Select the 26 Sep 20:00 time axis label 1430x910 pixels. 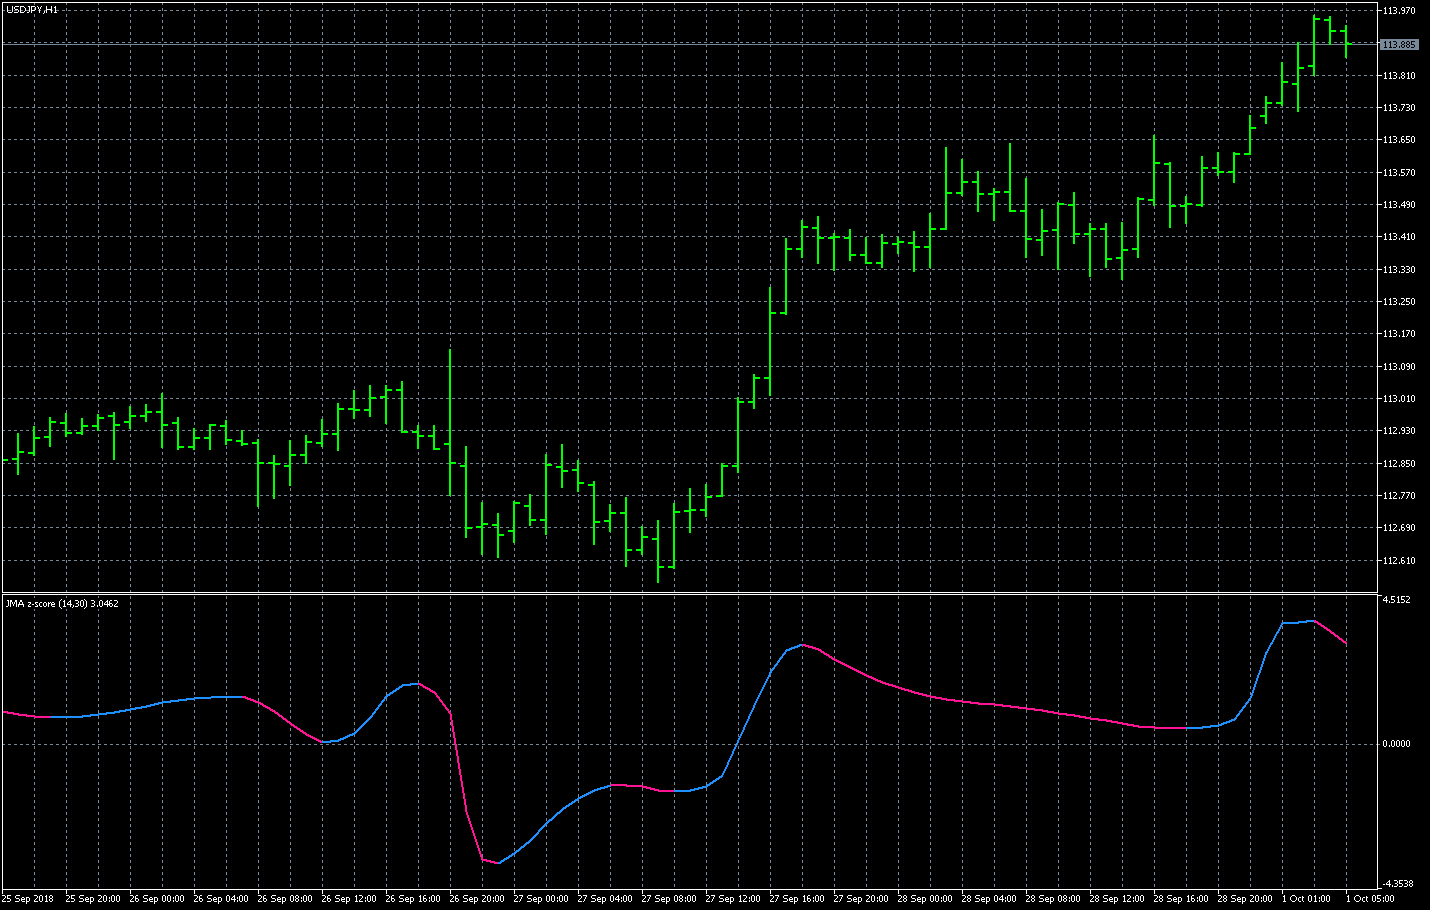coord(475,899)
